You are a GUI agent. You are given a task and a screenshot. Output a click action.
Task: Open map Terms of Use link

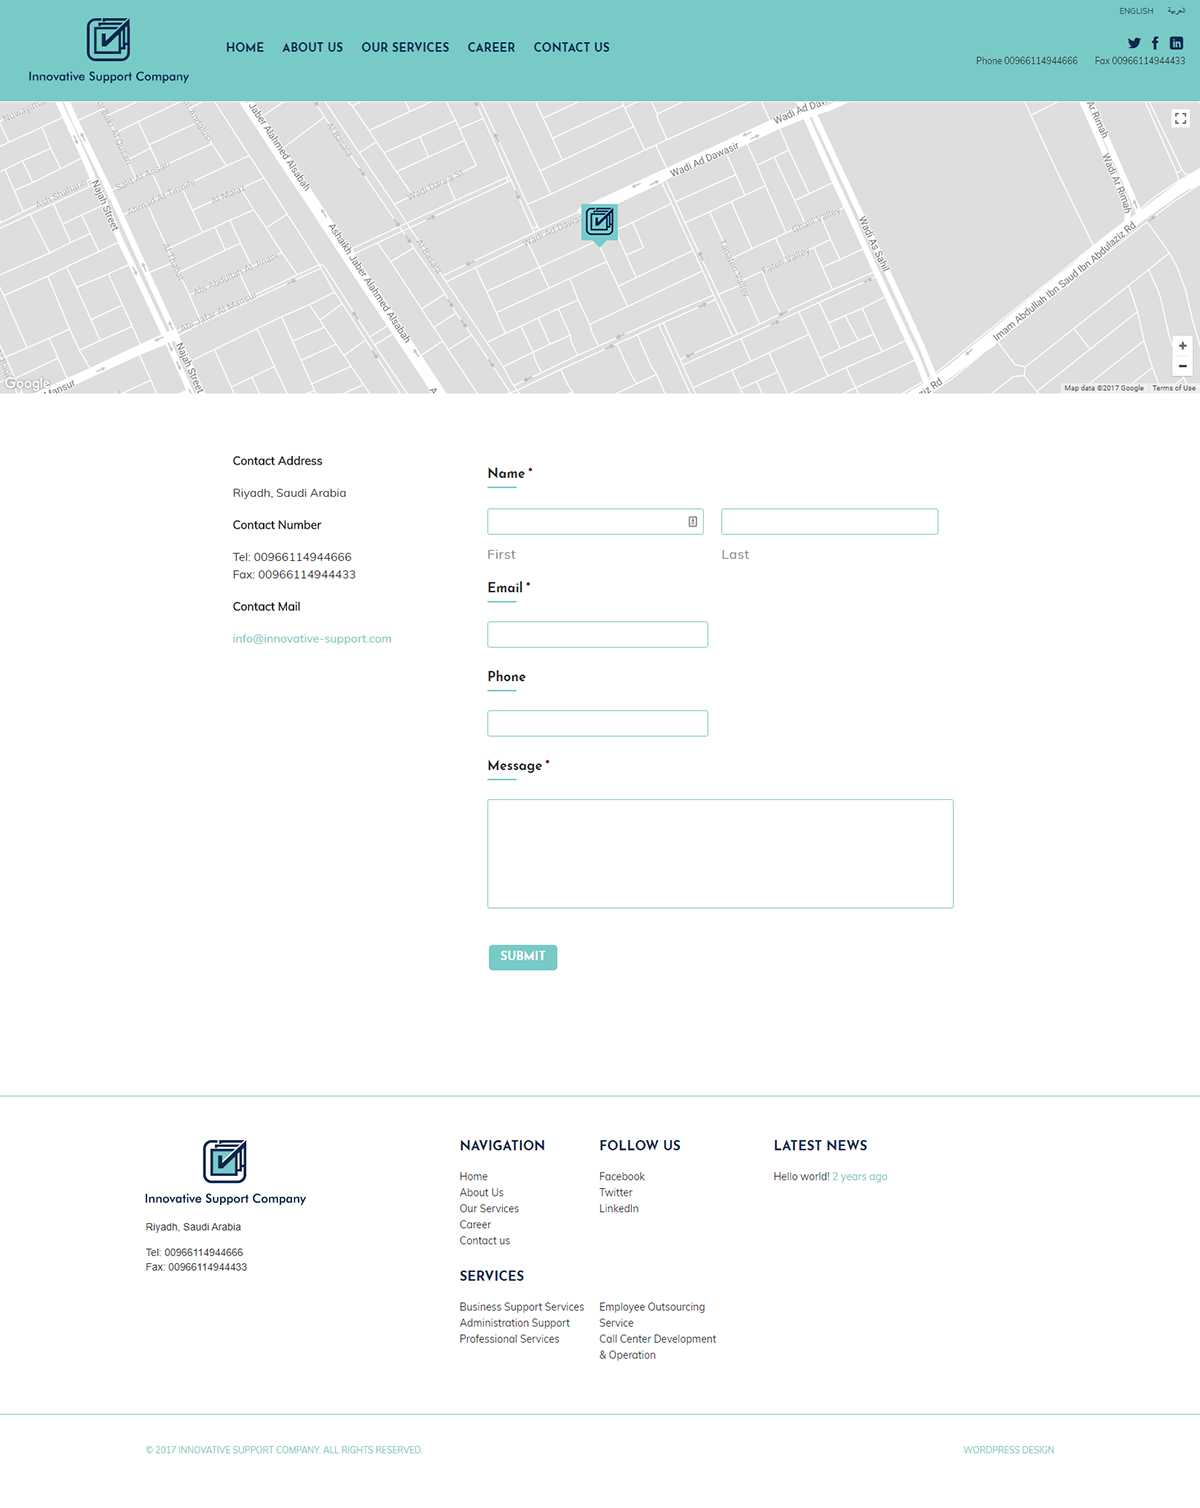point(1173,388)
